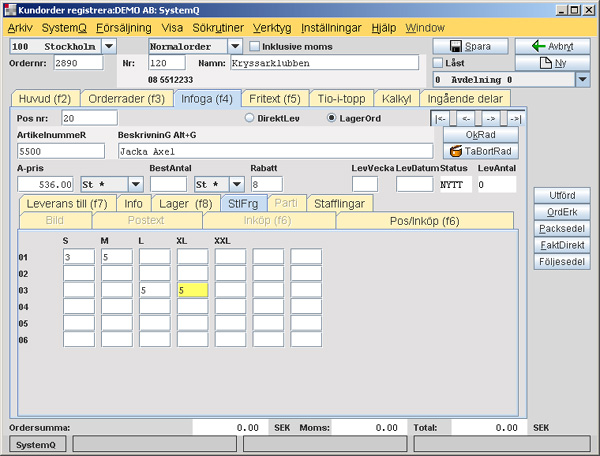Open the SystemQ menu
Screen dimensions: 600x456
coord(64,28)
